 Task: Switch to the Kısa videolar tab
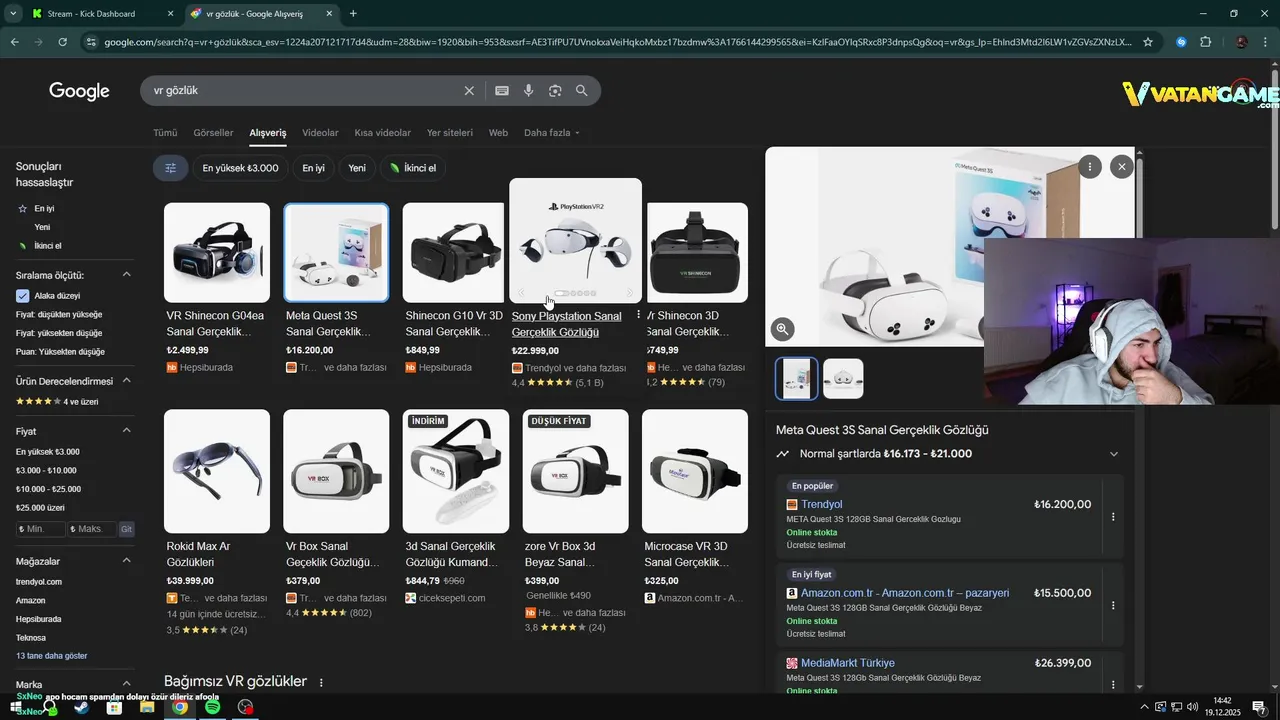(383, 133)
